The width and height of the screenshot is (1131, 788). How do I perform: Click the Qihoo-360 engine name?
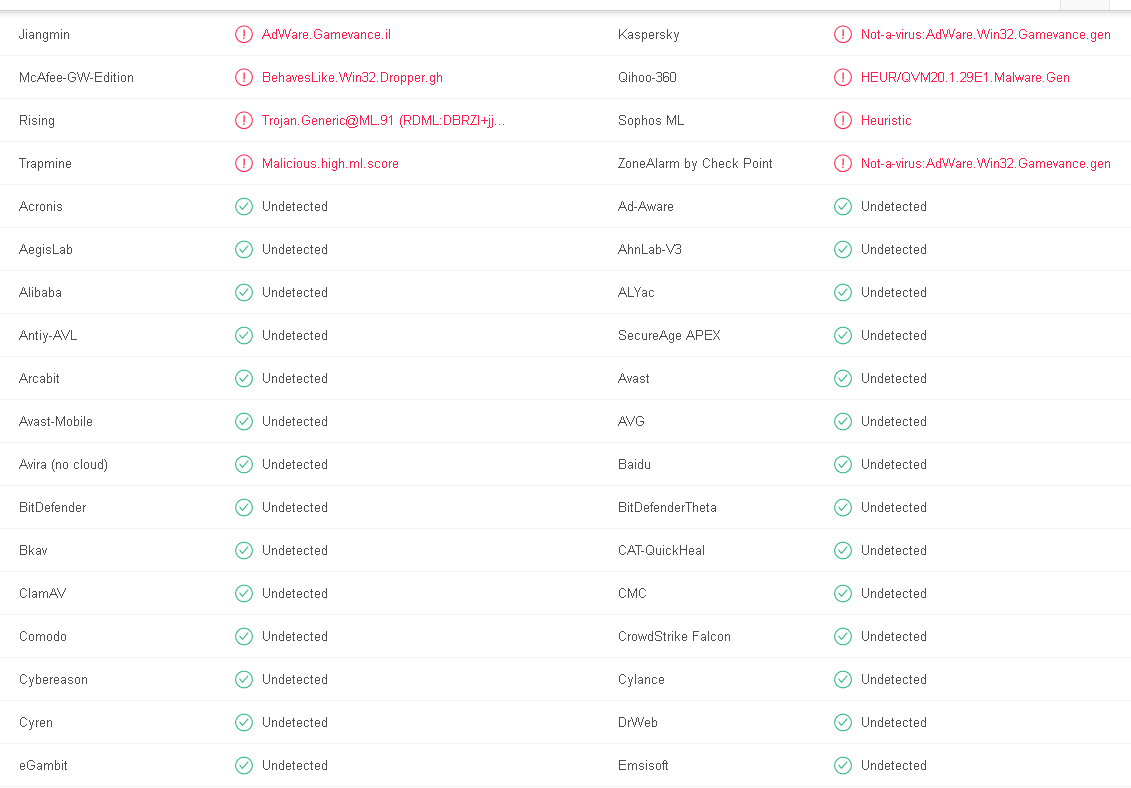point(647,77)
